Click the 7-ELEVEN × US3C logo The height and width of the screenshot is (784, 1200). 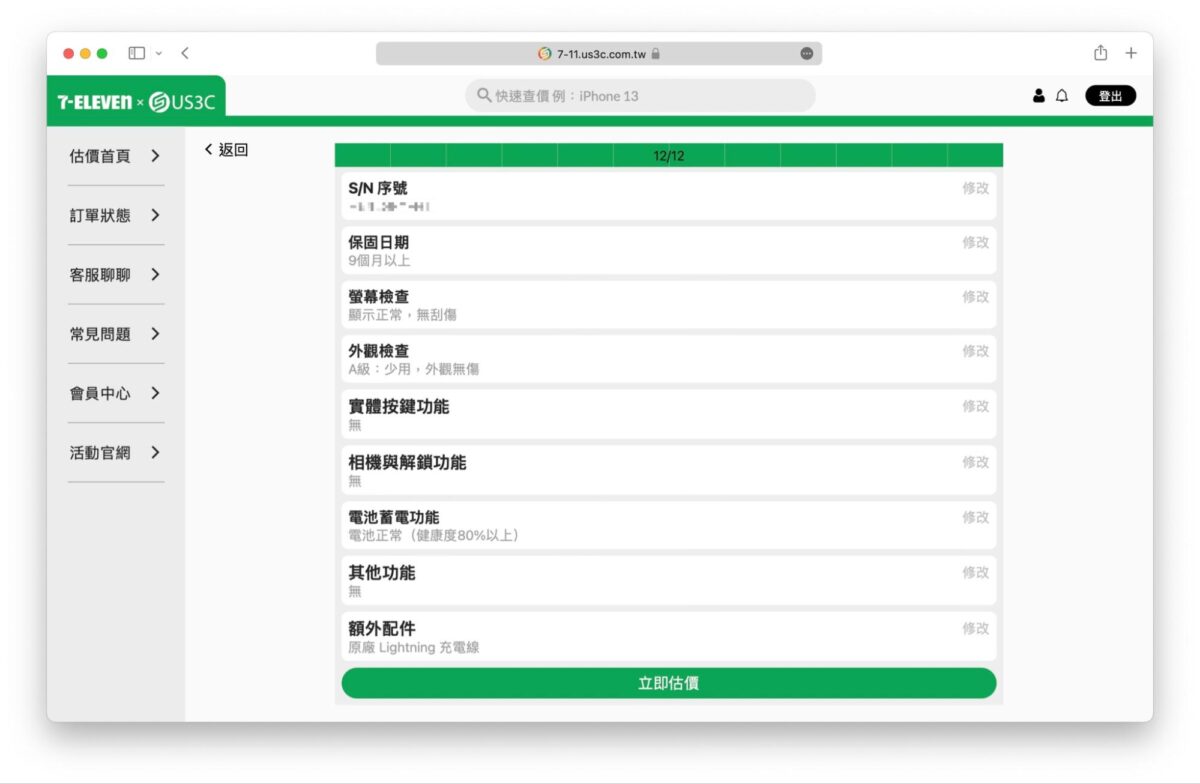135,101
